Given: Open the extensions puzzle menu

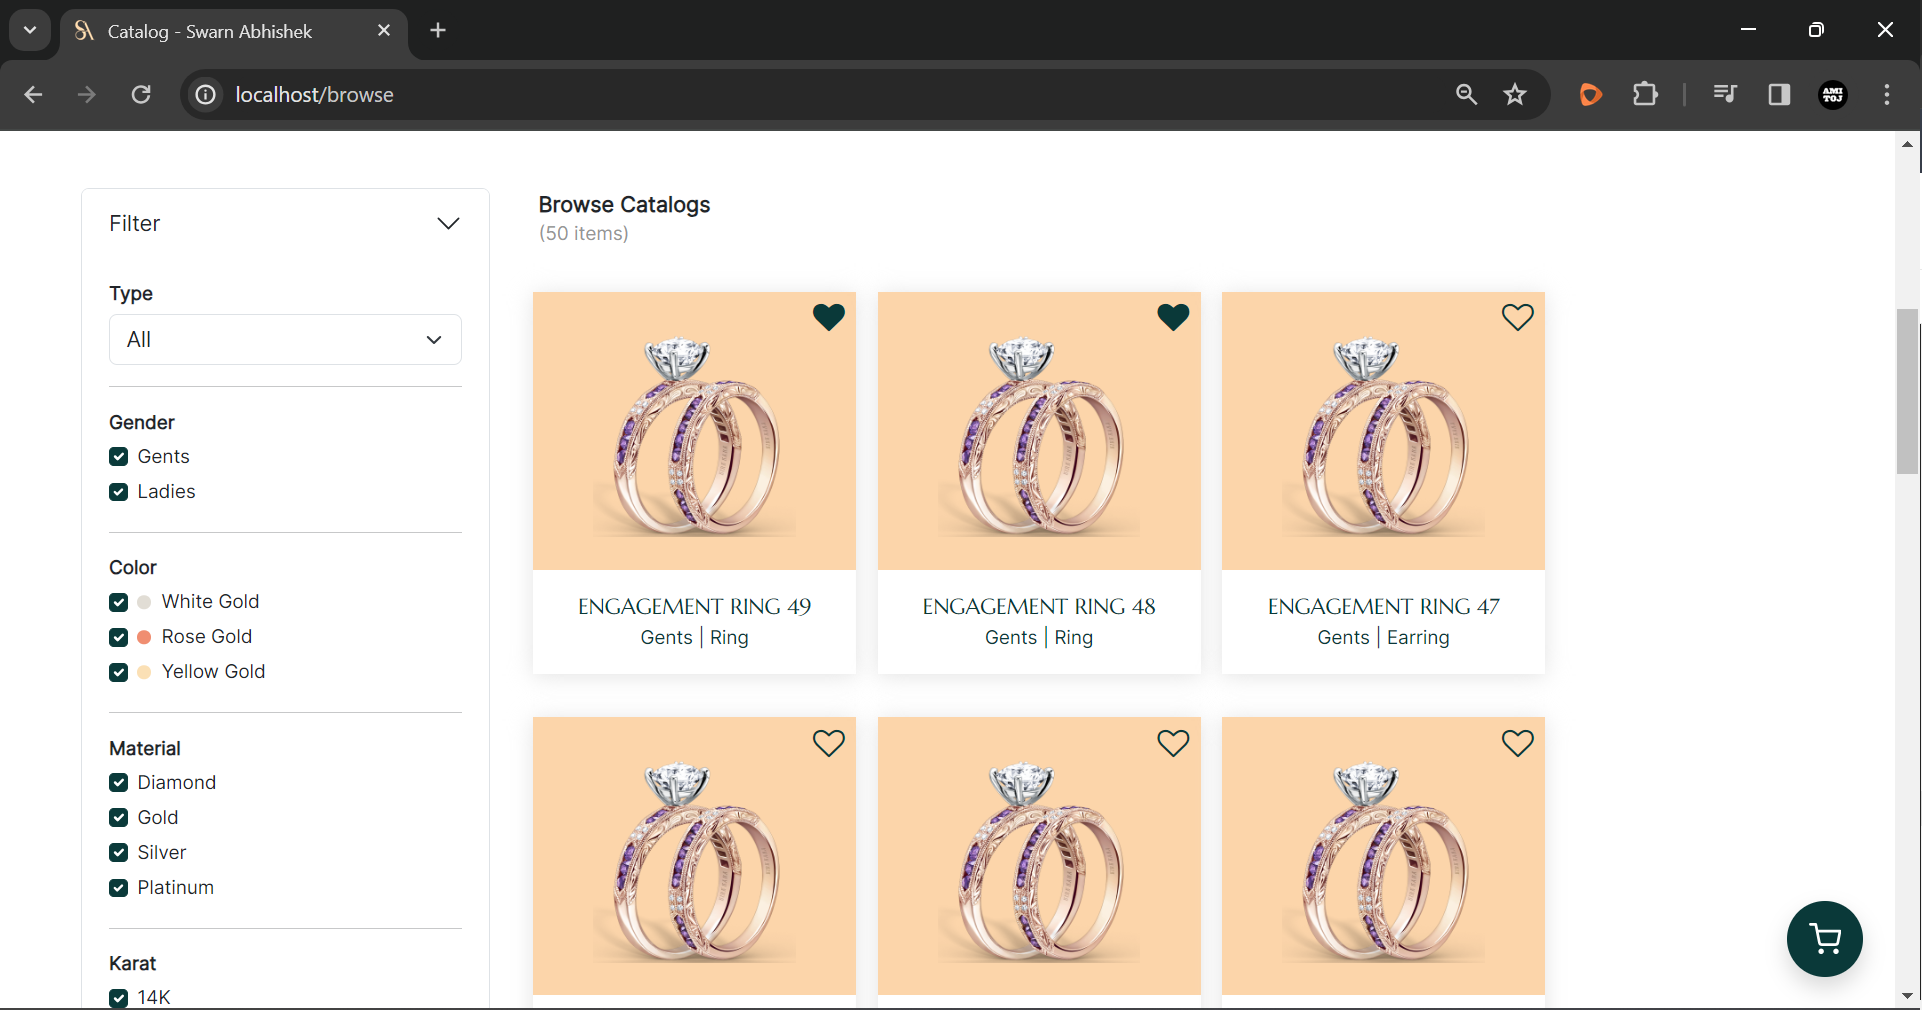Looking at the screenshot, I should [x=1645, y=95].
